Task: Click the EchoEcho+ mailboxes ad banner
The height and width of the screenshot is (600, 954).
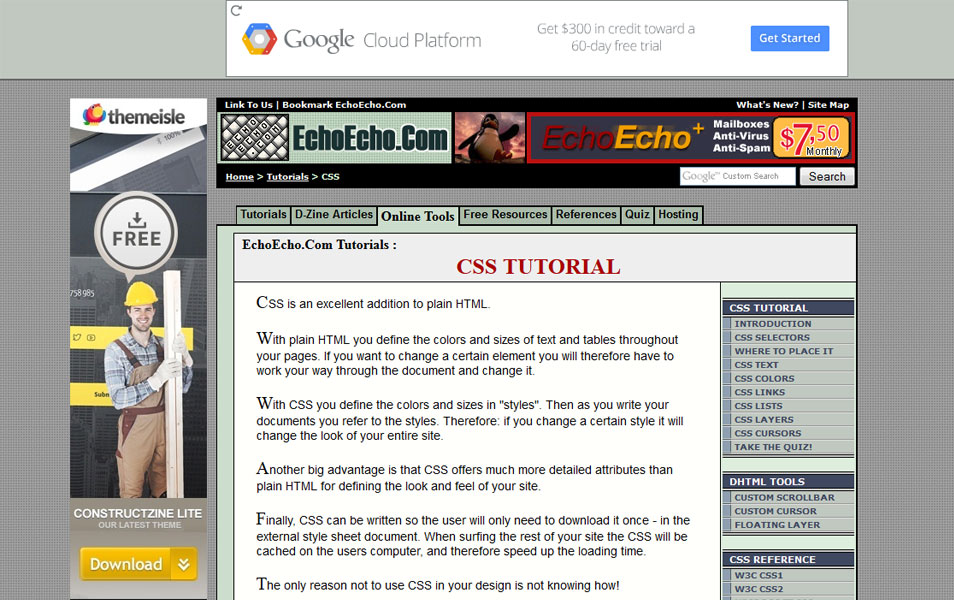Action: tap(691, 138)
